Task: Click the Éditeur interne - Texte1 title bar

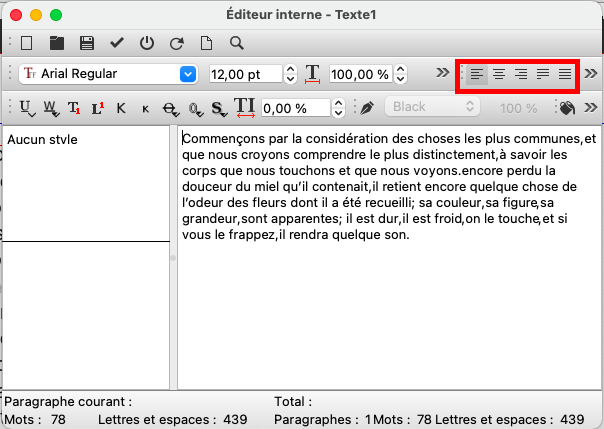Action: click(x=301, y=15)
